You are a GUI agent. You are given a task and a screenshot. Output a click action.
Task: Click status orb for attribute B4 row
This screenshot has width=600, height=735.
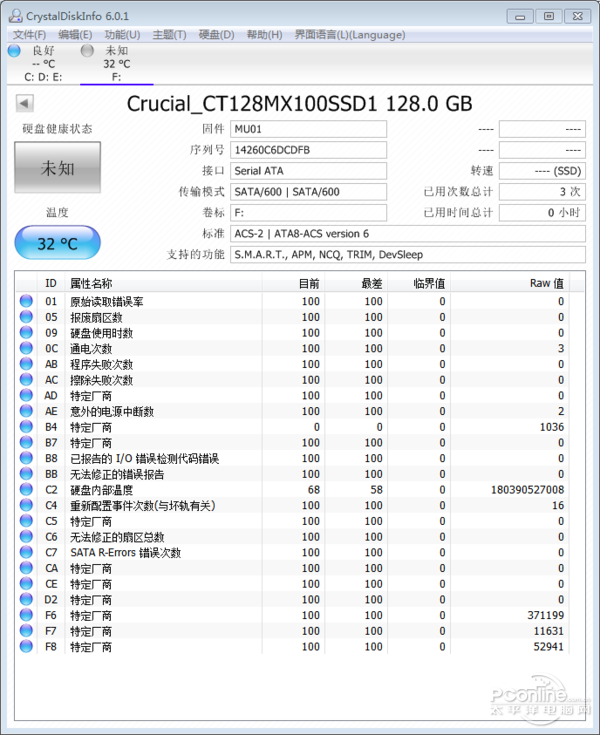26,427
